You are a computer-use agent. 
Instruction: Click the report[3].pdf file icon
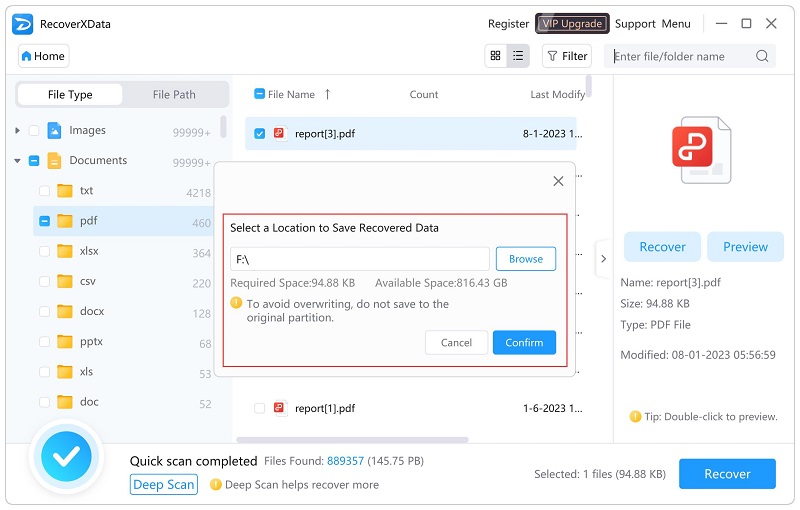[x=279, y=133]
